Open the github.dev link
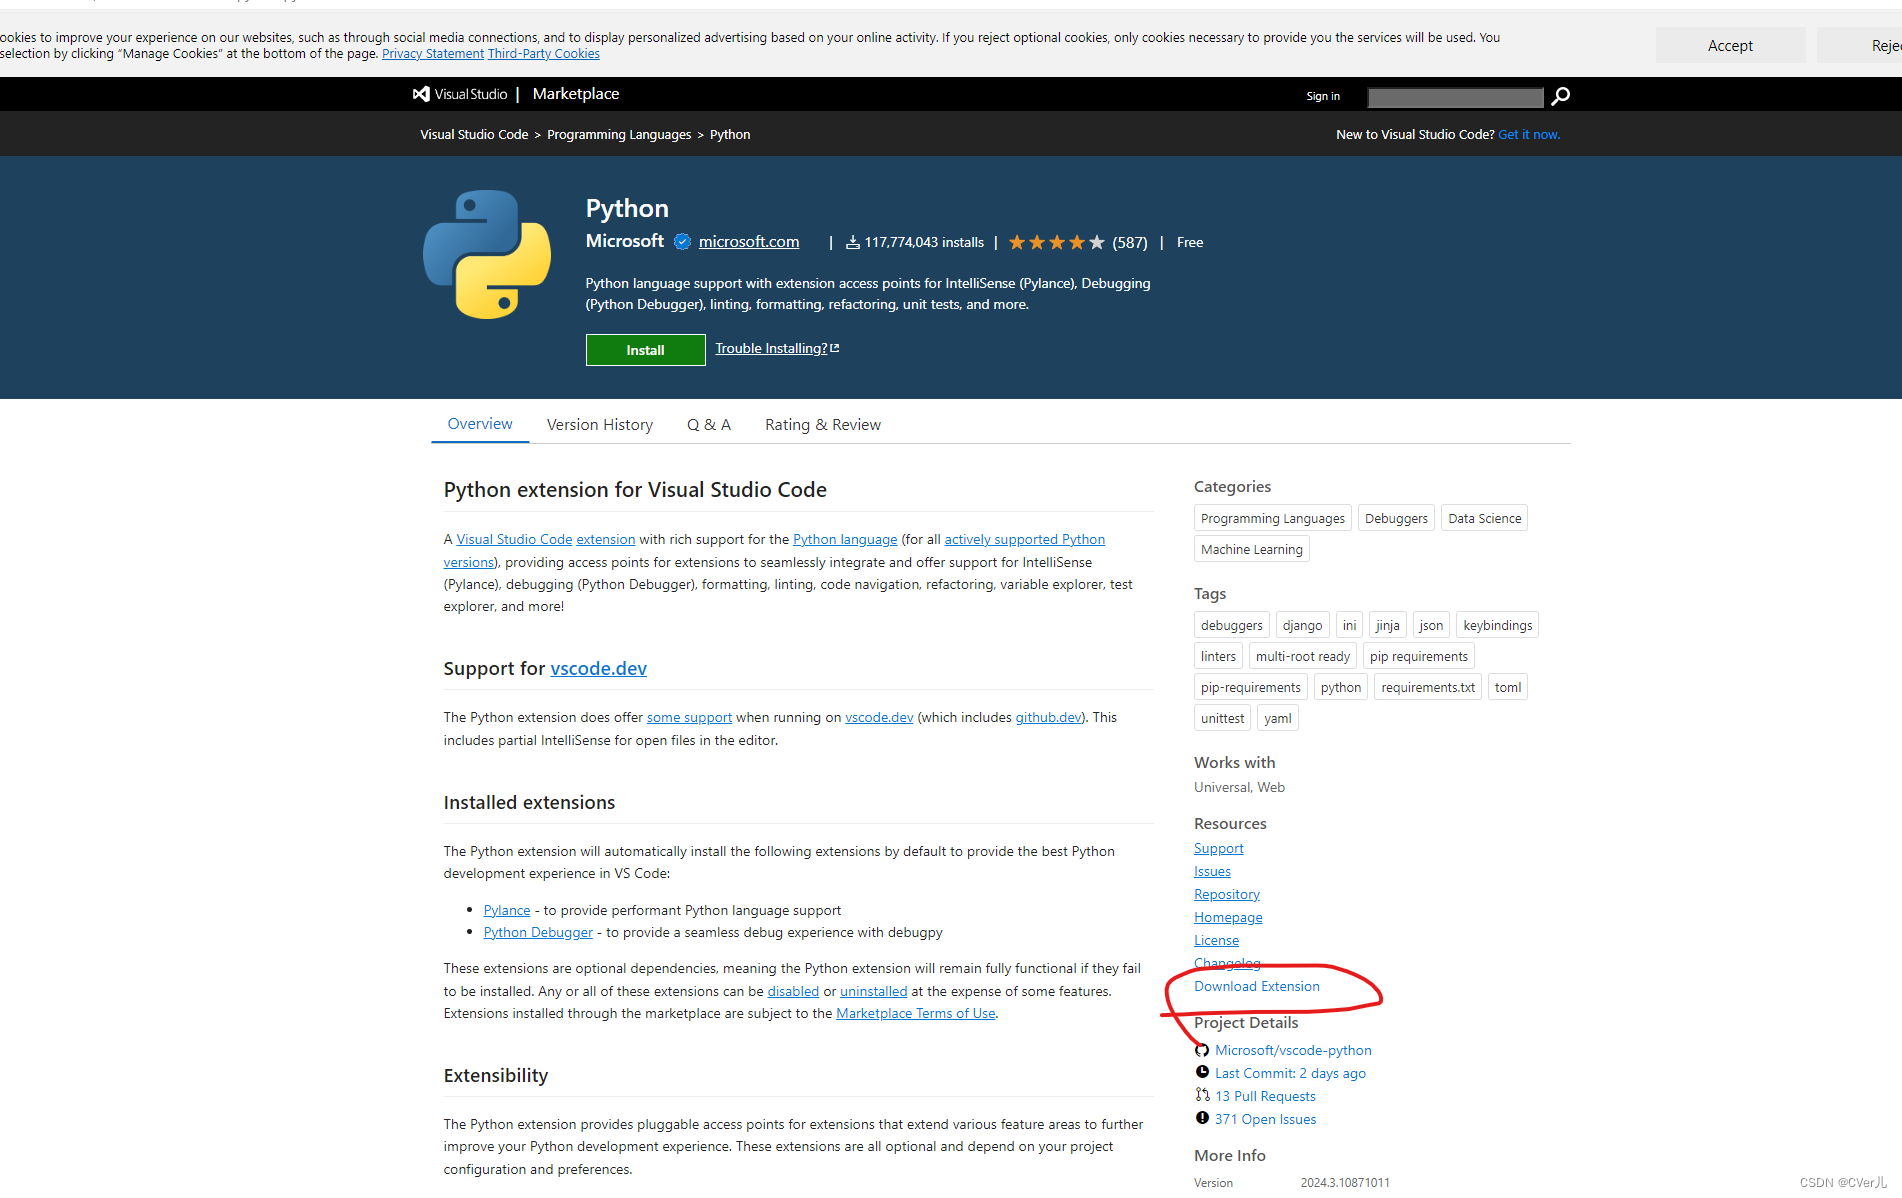Screen dimensions: 1902x1198 click(x=1049, y=717)
